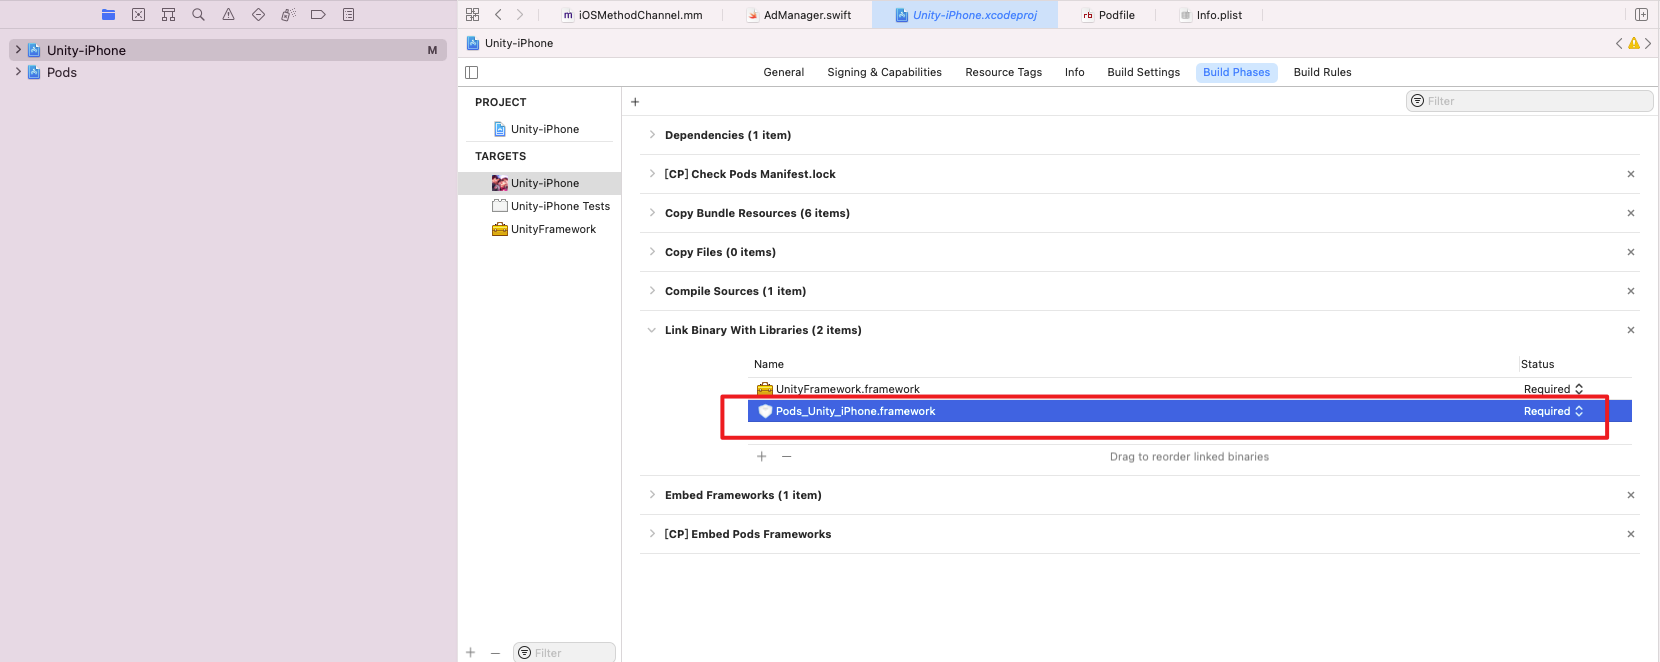Expand the Unity-iPhone project in navigator
The image size is (1660, 662).
click(18, 50)
